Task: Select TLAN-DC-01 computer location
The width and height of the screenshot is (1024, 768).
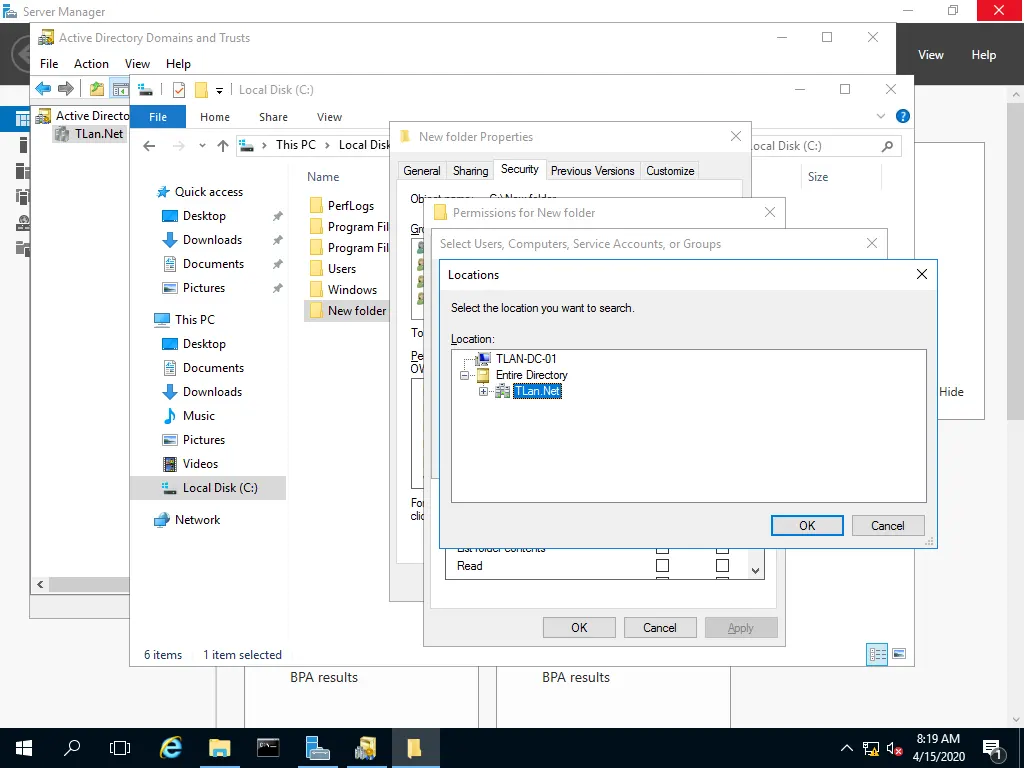Action: click(526, 359)
